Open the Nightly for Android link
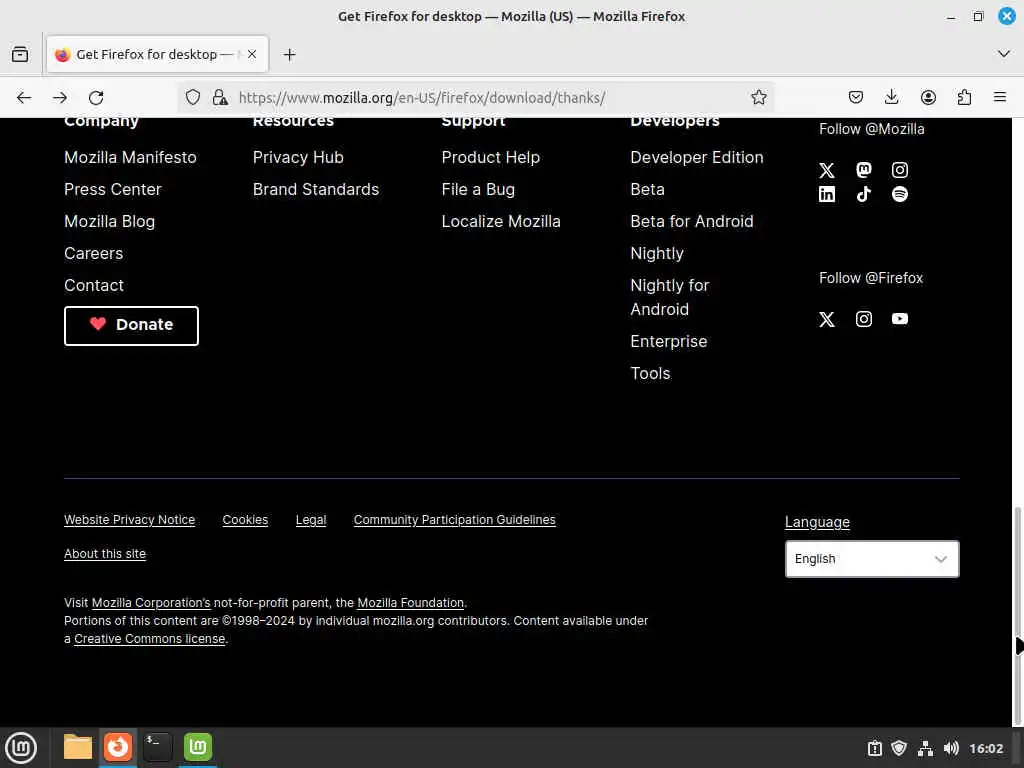 pos(669,297)
